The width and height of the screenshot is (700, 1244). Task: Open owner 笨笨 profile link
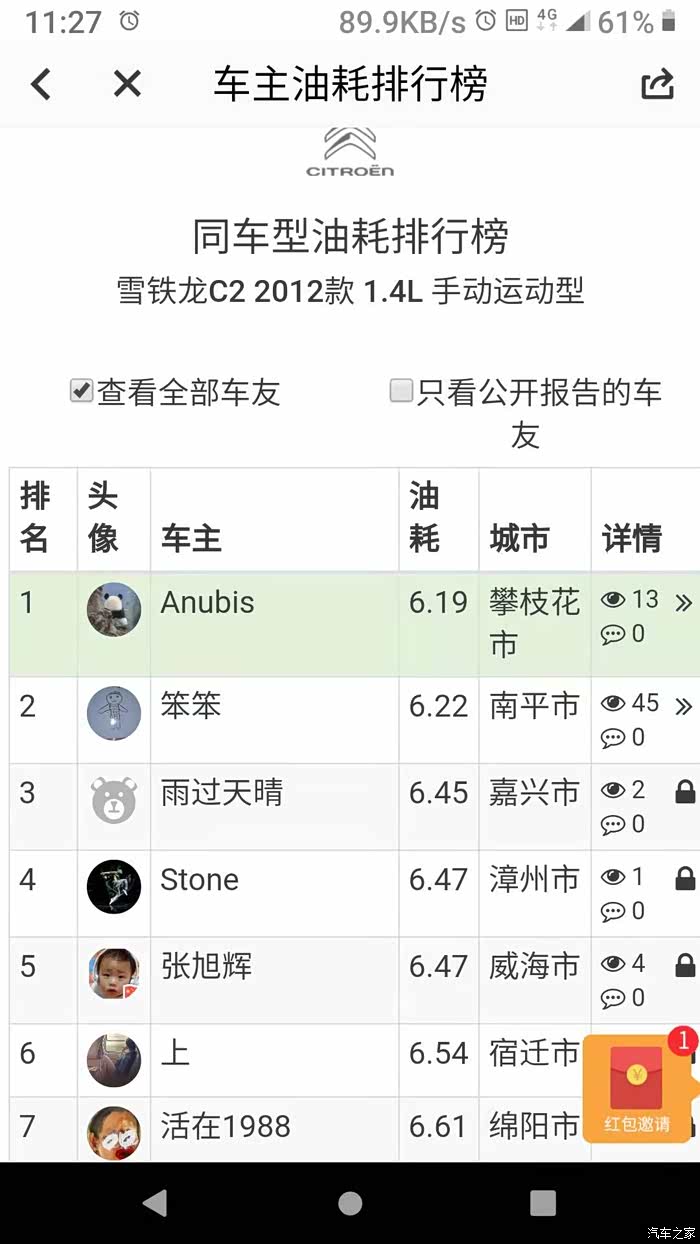[x=190, y=706]
